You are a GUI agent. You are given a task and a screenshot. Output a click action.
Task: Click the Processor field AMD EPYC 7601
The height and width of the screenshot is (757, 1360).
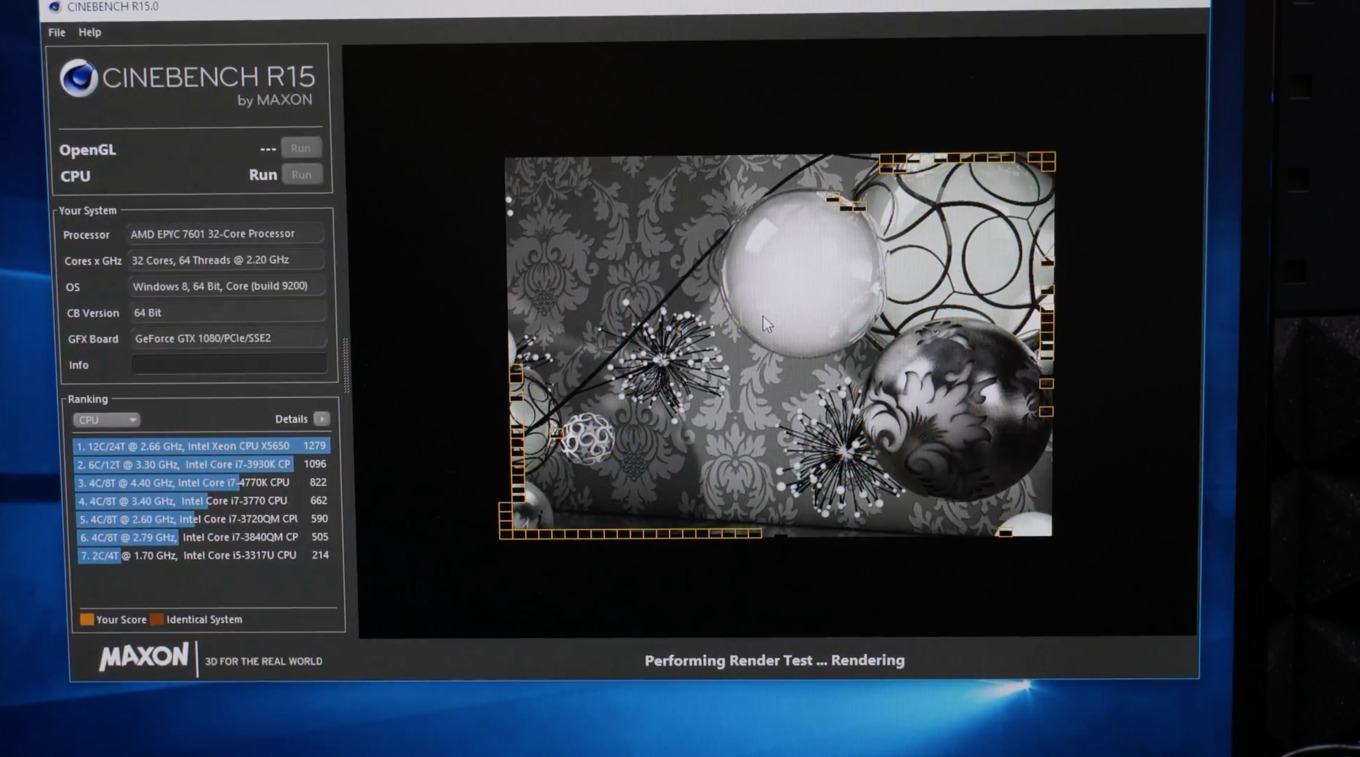(x=227, y=234)
